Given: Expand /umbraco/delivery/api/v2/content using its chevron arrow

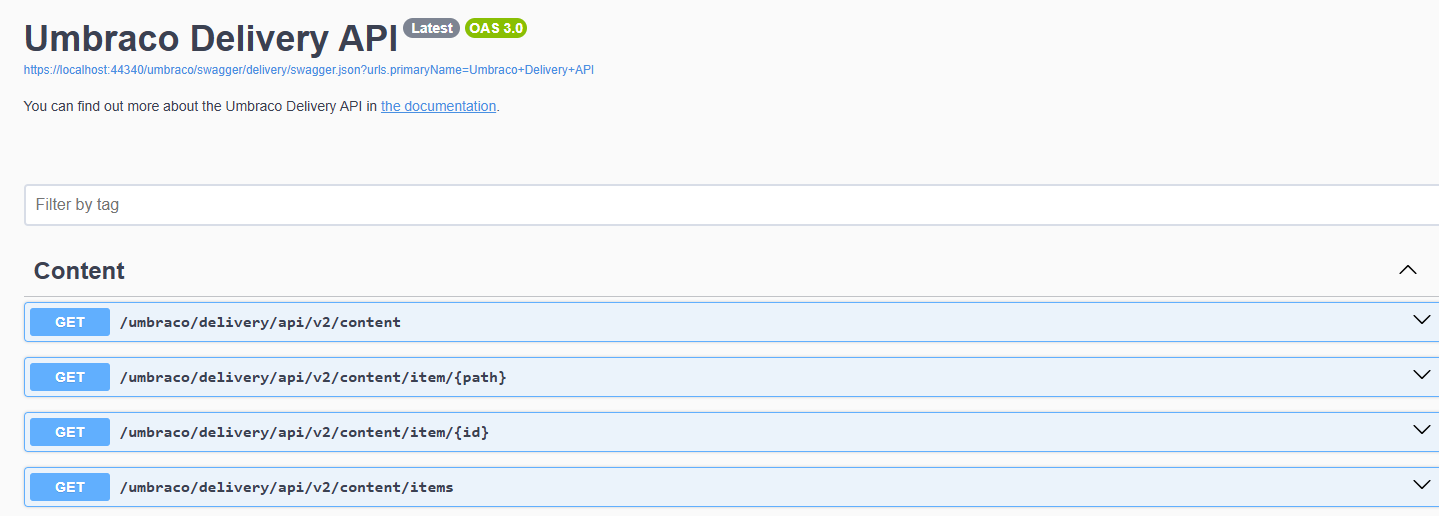Looking at the screenshot, I should (x=1422, y=320).
